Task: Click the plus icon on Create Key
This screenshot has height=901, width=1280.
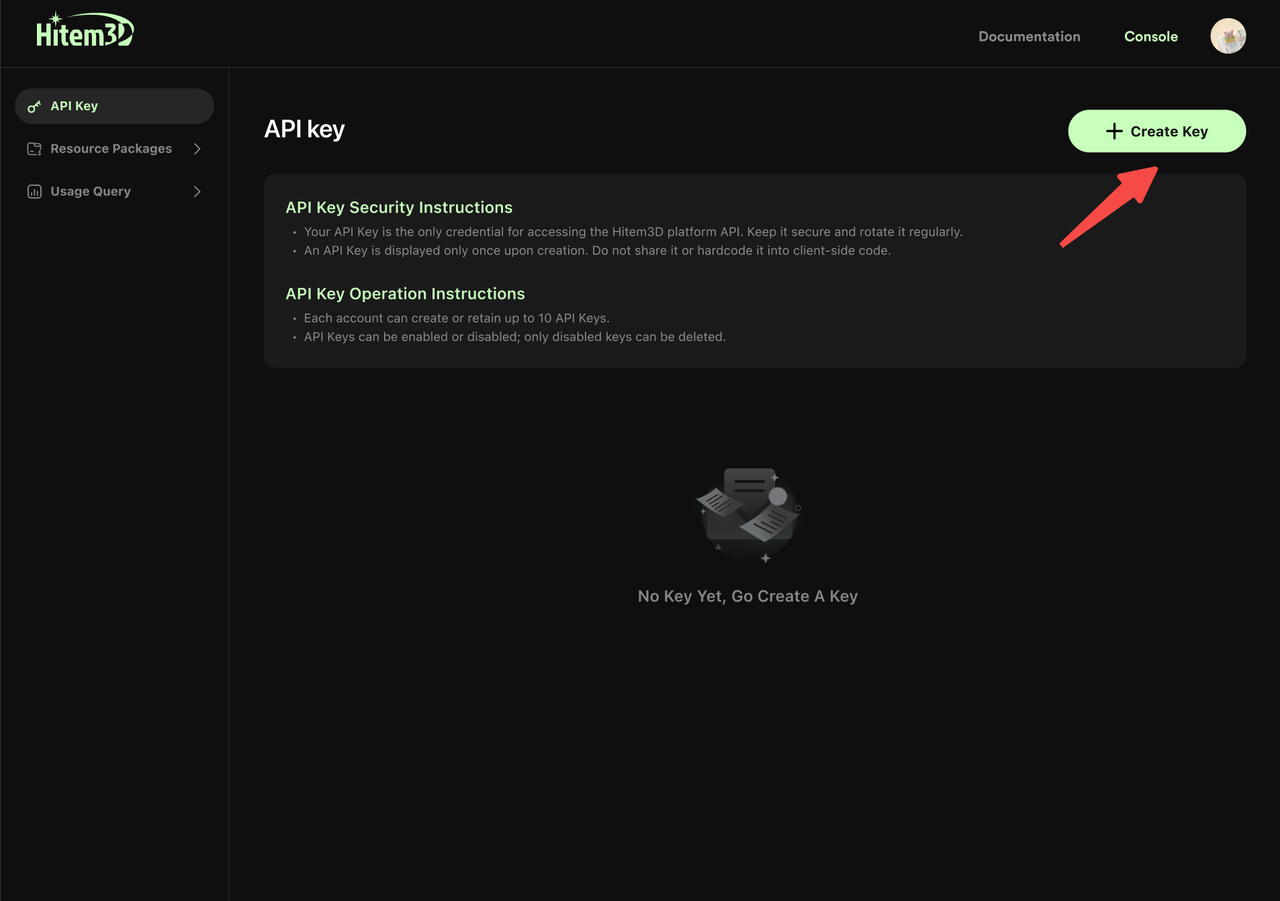Action: point(1114,131)
